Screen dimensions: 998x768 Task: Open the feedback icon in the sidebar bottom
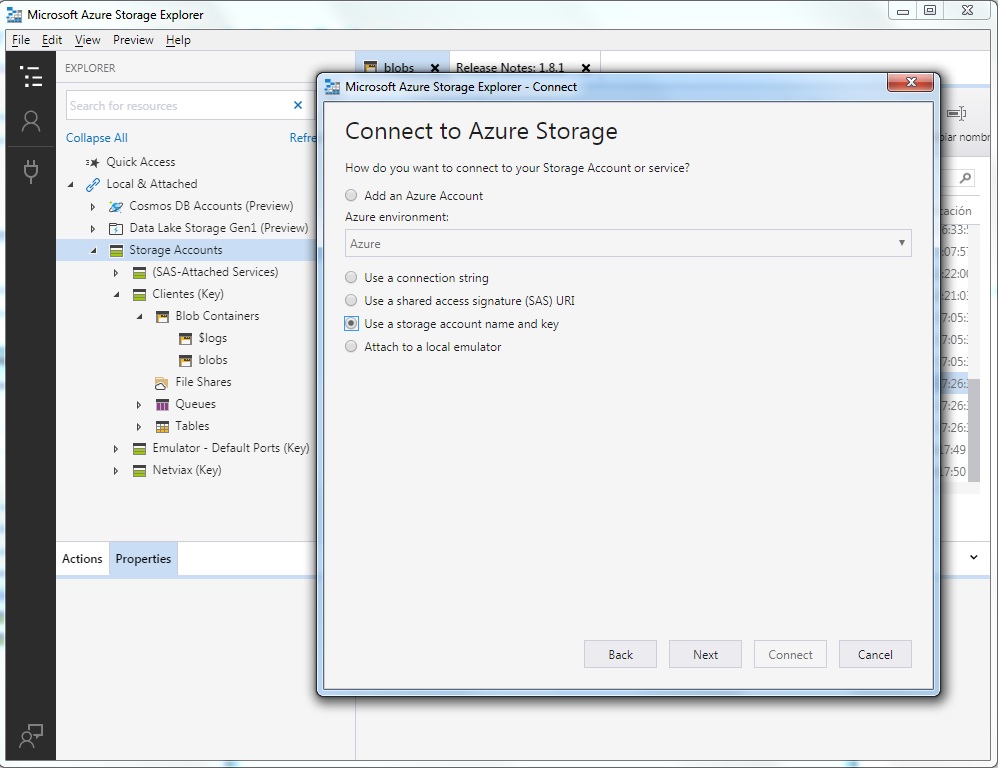31,736
